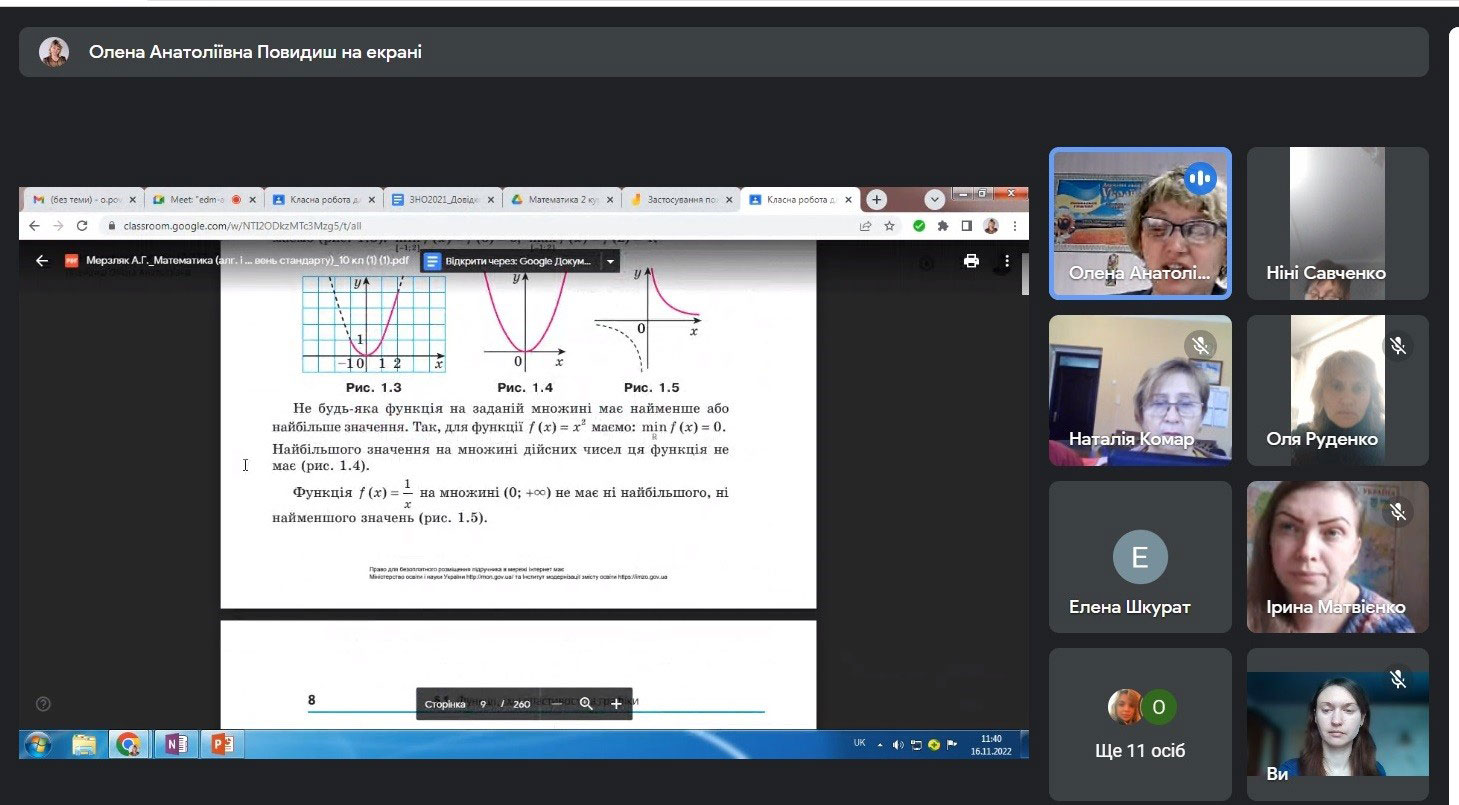Switch to the Meet 'edm' tab
The height and width of the screenshot is (805, 1459).
point(202,199)
